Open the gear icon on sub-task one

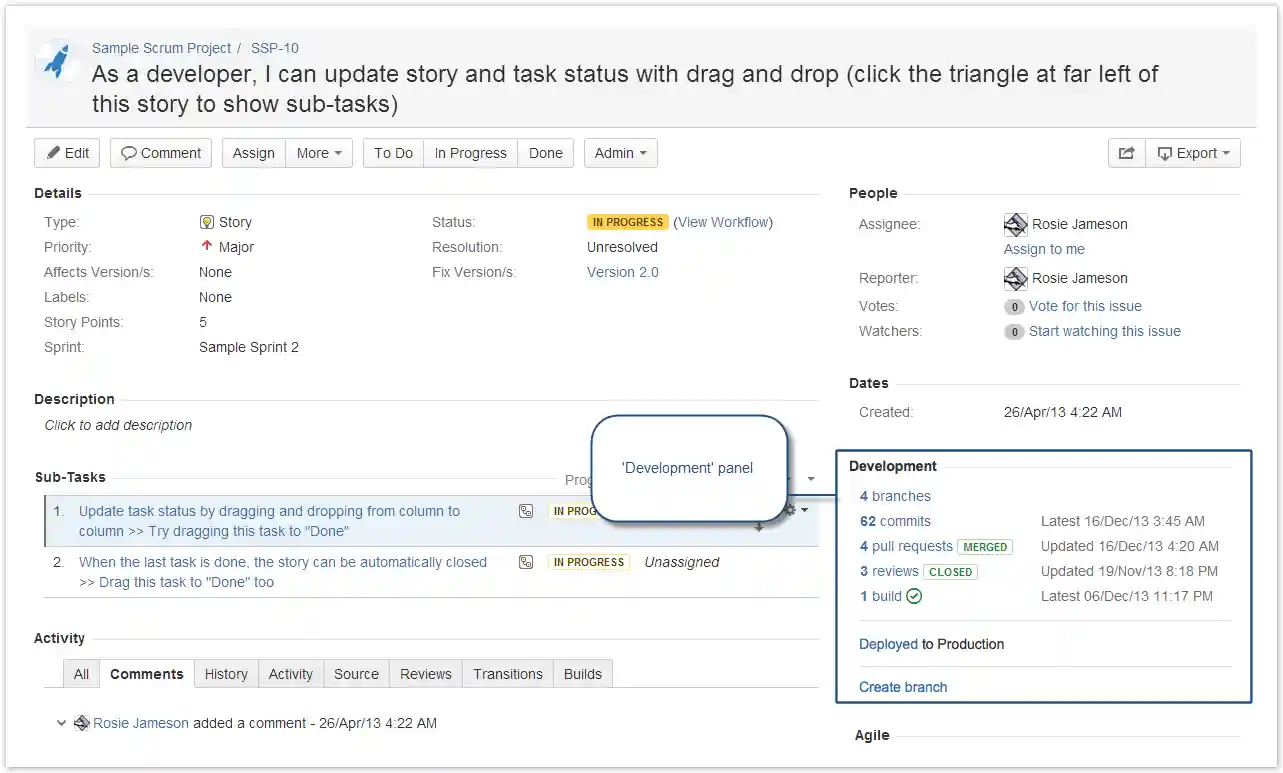[x=789, y=511]
